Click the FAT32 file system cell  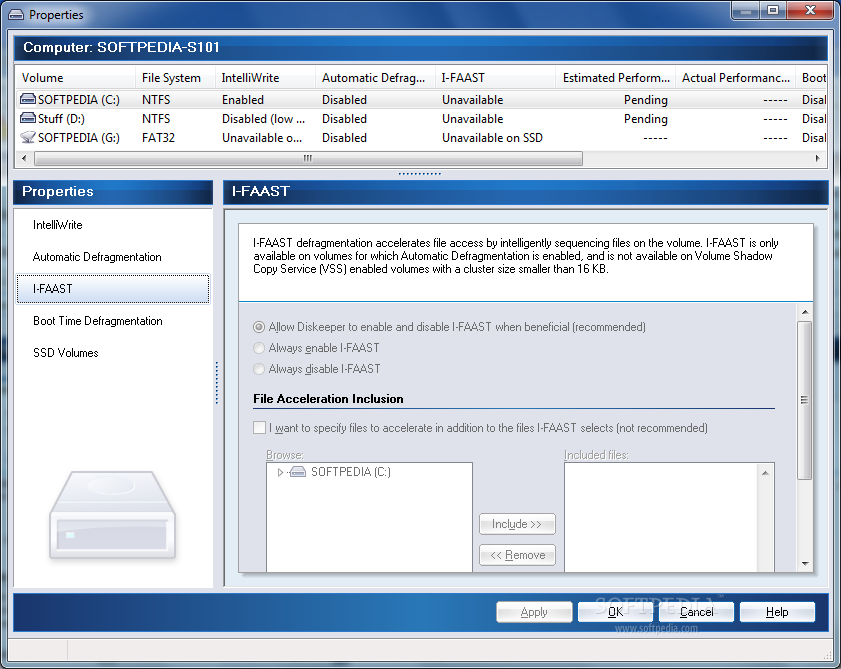pyautogui.click(x=158, y=138)
